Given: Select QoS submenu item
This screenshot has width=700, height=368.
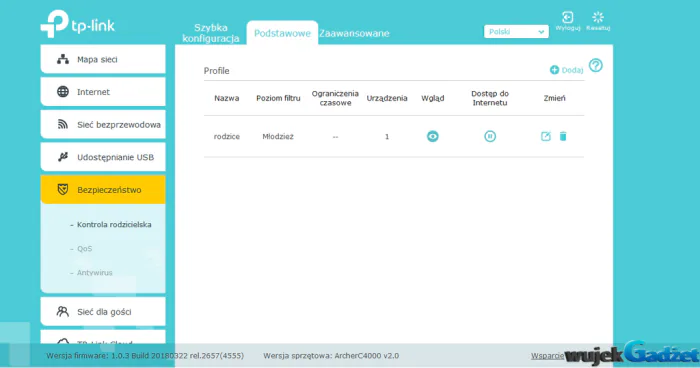Looking at the screenshot, I should [84, 249].
